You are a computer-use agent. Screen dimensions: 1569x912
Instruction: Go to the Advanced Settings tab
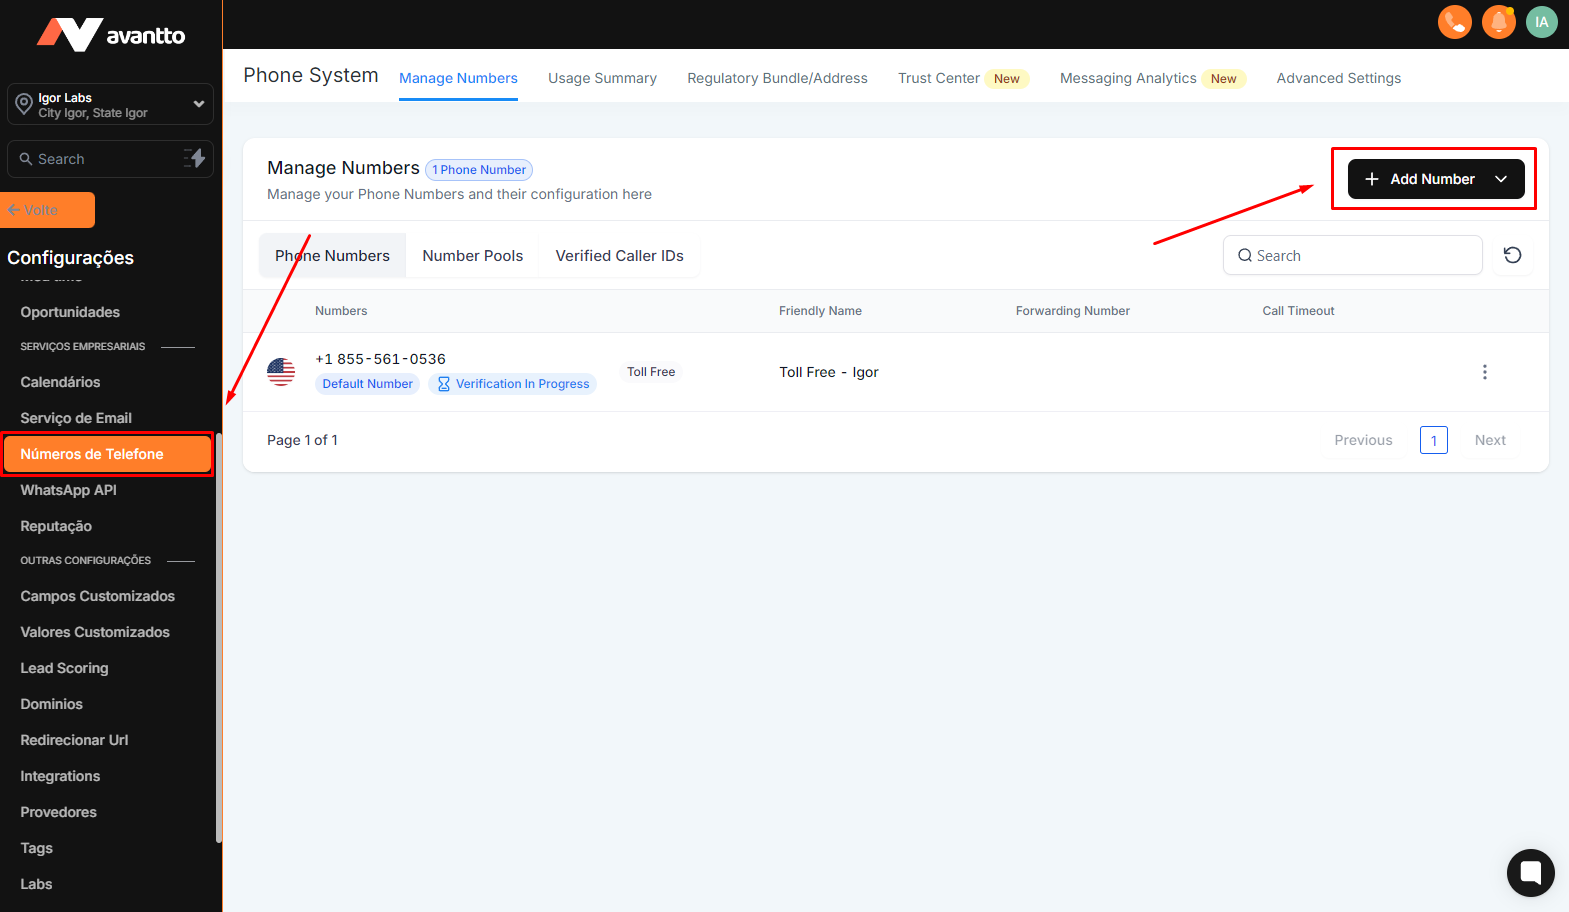click(1338, 78)
